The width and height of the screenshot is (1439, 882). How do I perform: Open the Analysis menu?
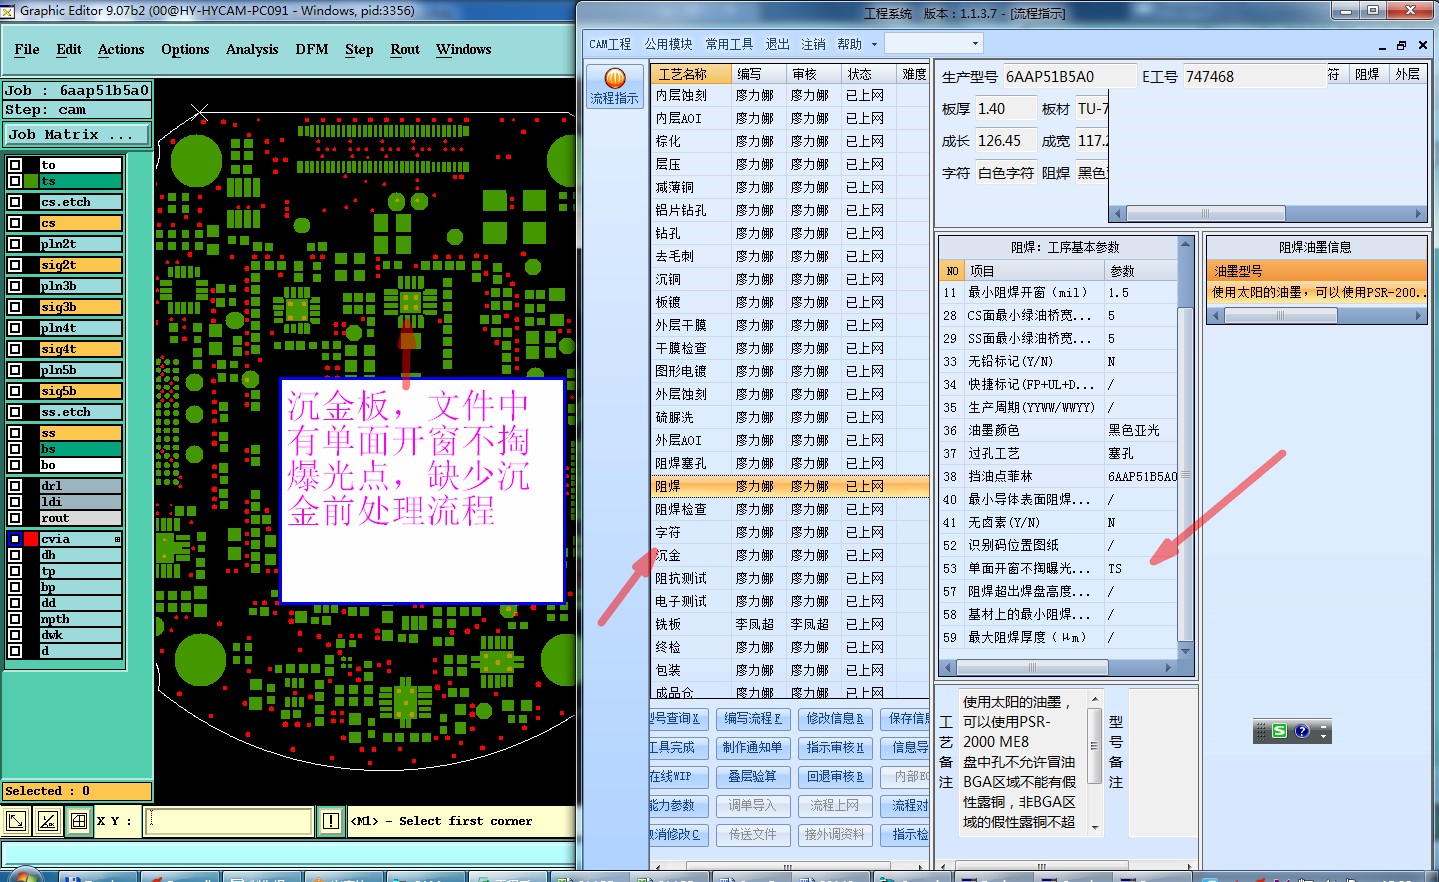[x=252, y=49]
